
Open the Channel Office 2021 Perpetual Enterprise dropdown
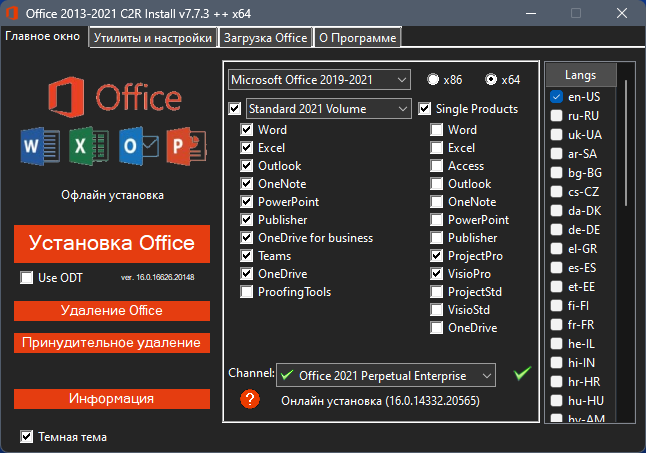coord(386,375)
